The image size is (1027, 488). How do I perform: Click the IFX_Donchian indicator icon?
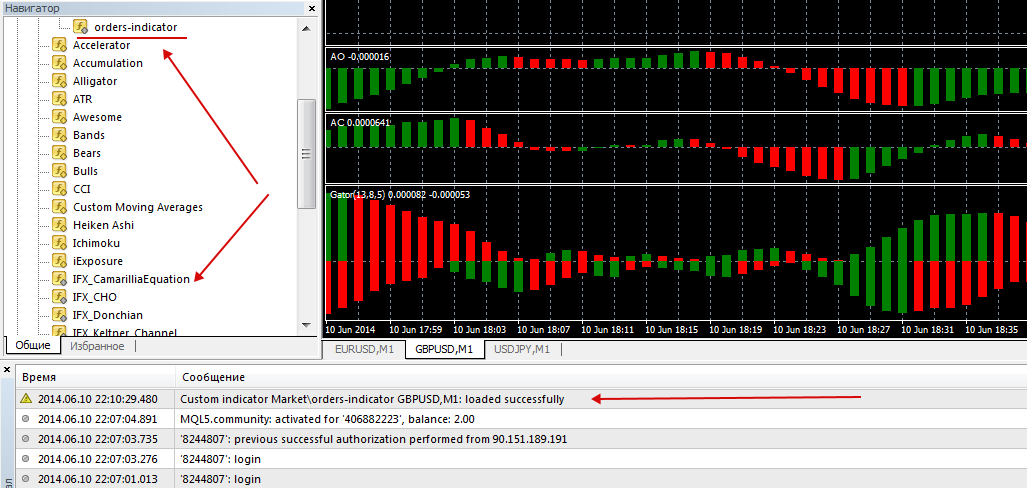(60, 315)
